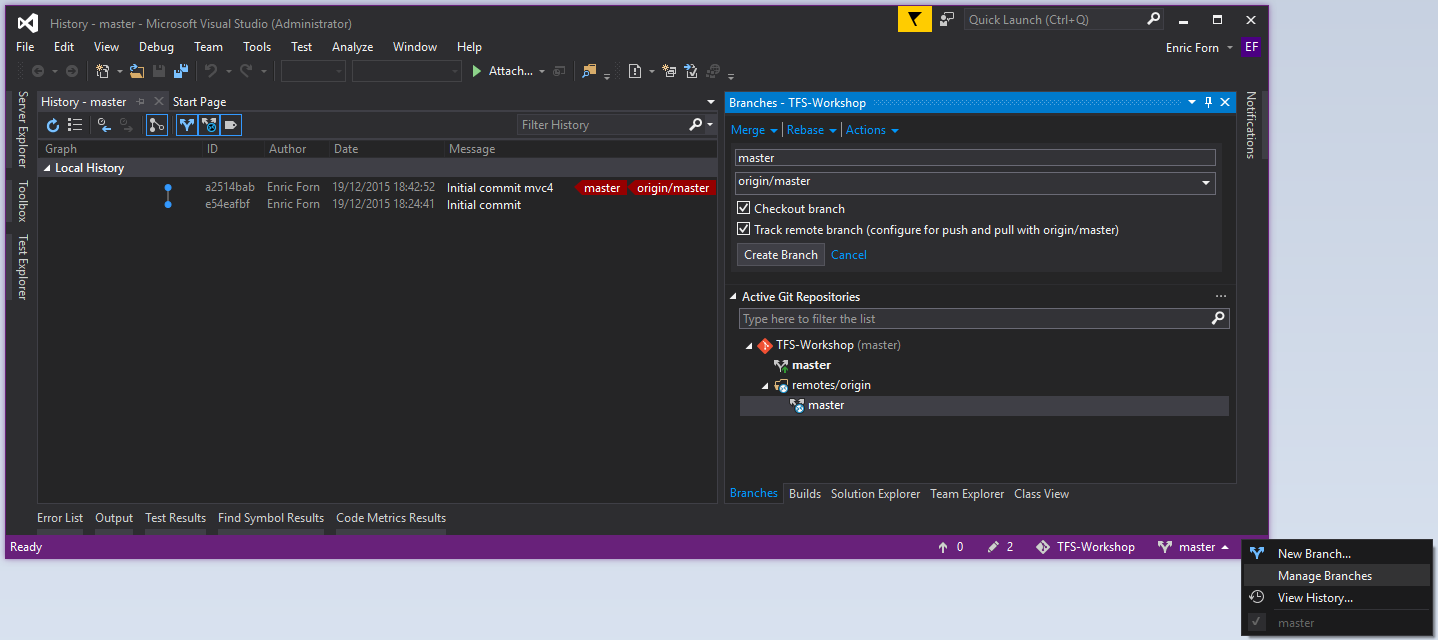The image size is (1438, 640).
Task: Open the Analyze menu
Action: (x=352, y=47)
